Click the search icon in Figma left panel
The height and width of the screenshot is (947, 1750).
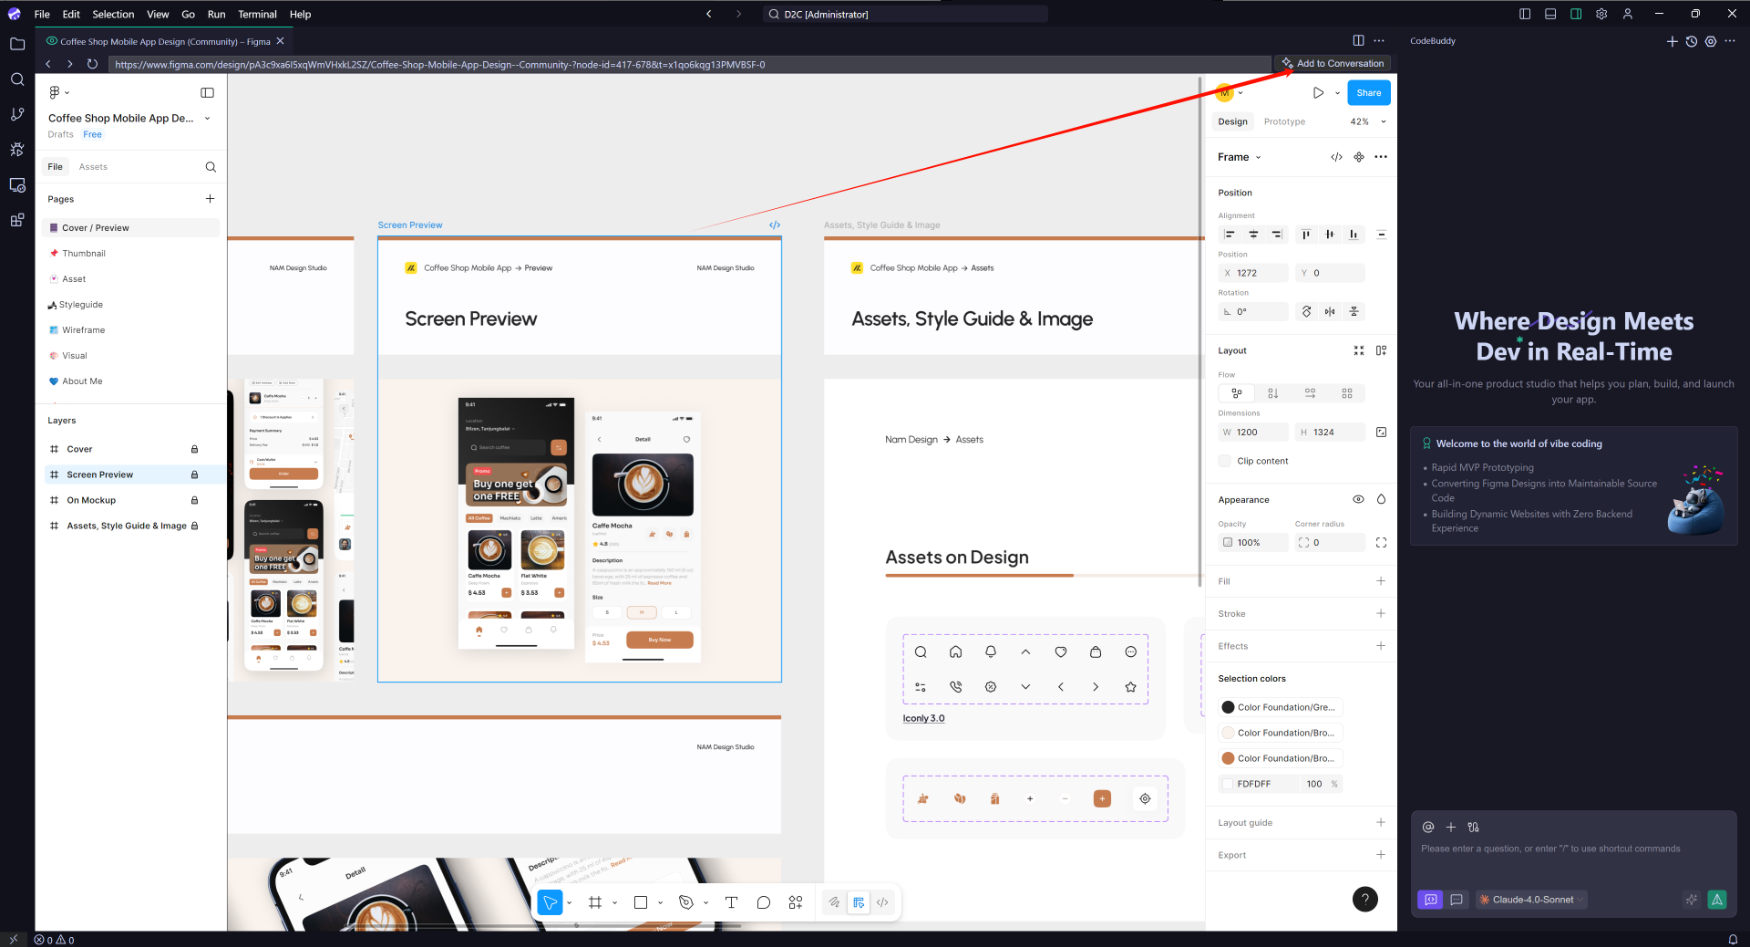(210, 167)
